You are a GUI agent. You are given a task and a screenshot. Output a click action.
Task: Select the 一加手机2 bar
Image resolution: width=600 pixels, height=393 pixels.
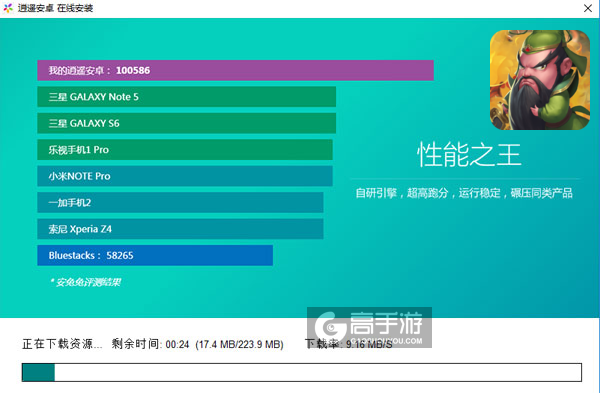tap(180, 202)
